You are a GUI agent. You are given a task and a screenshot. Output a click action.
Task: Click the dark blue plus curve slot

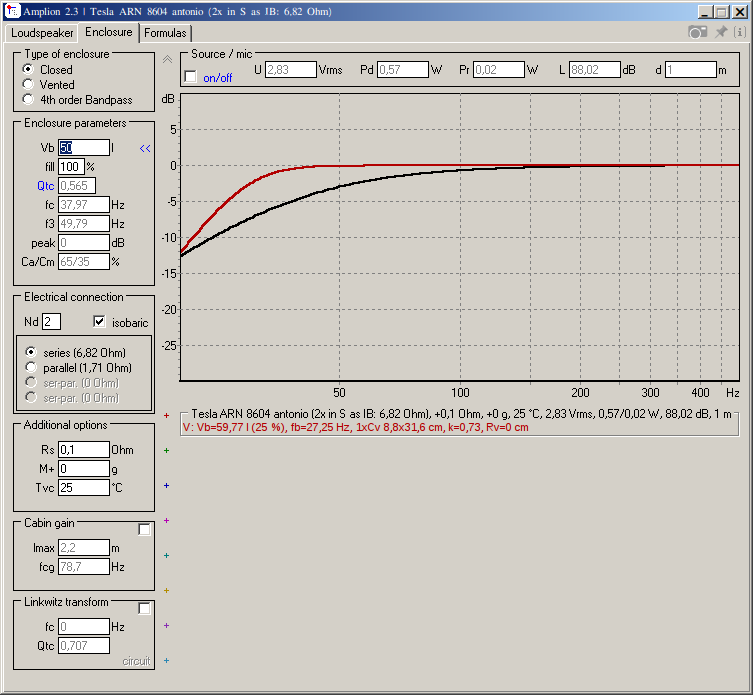pyautogui.click(x=167, y=486)
